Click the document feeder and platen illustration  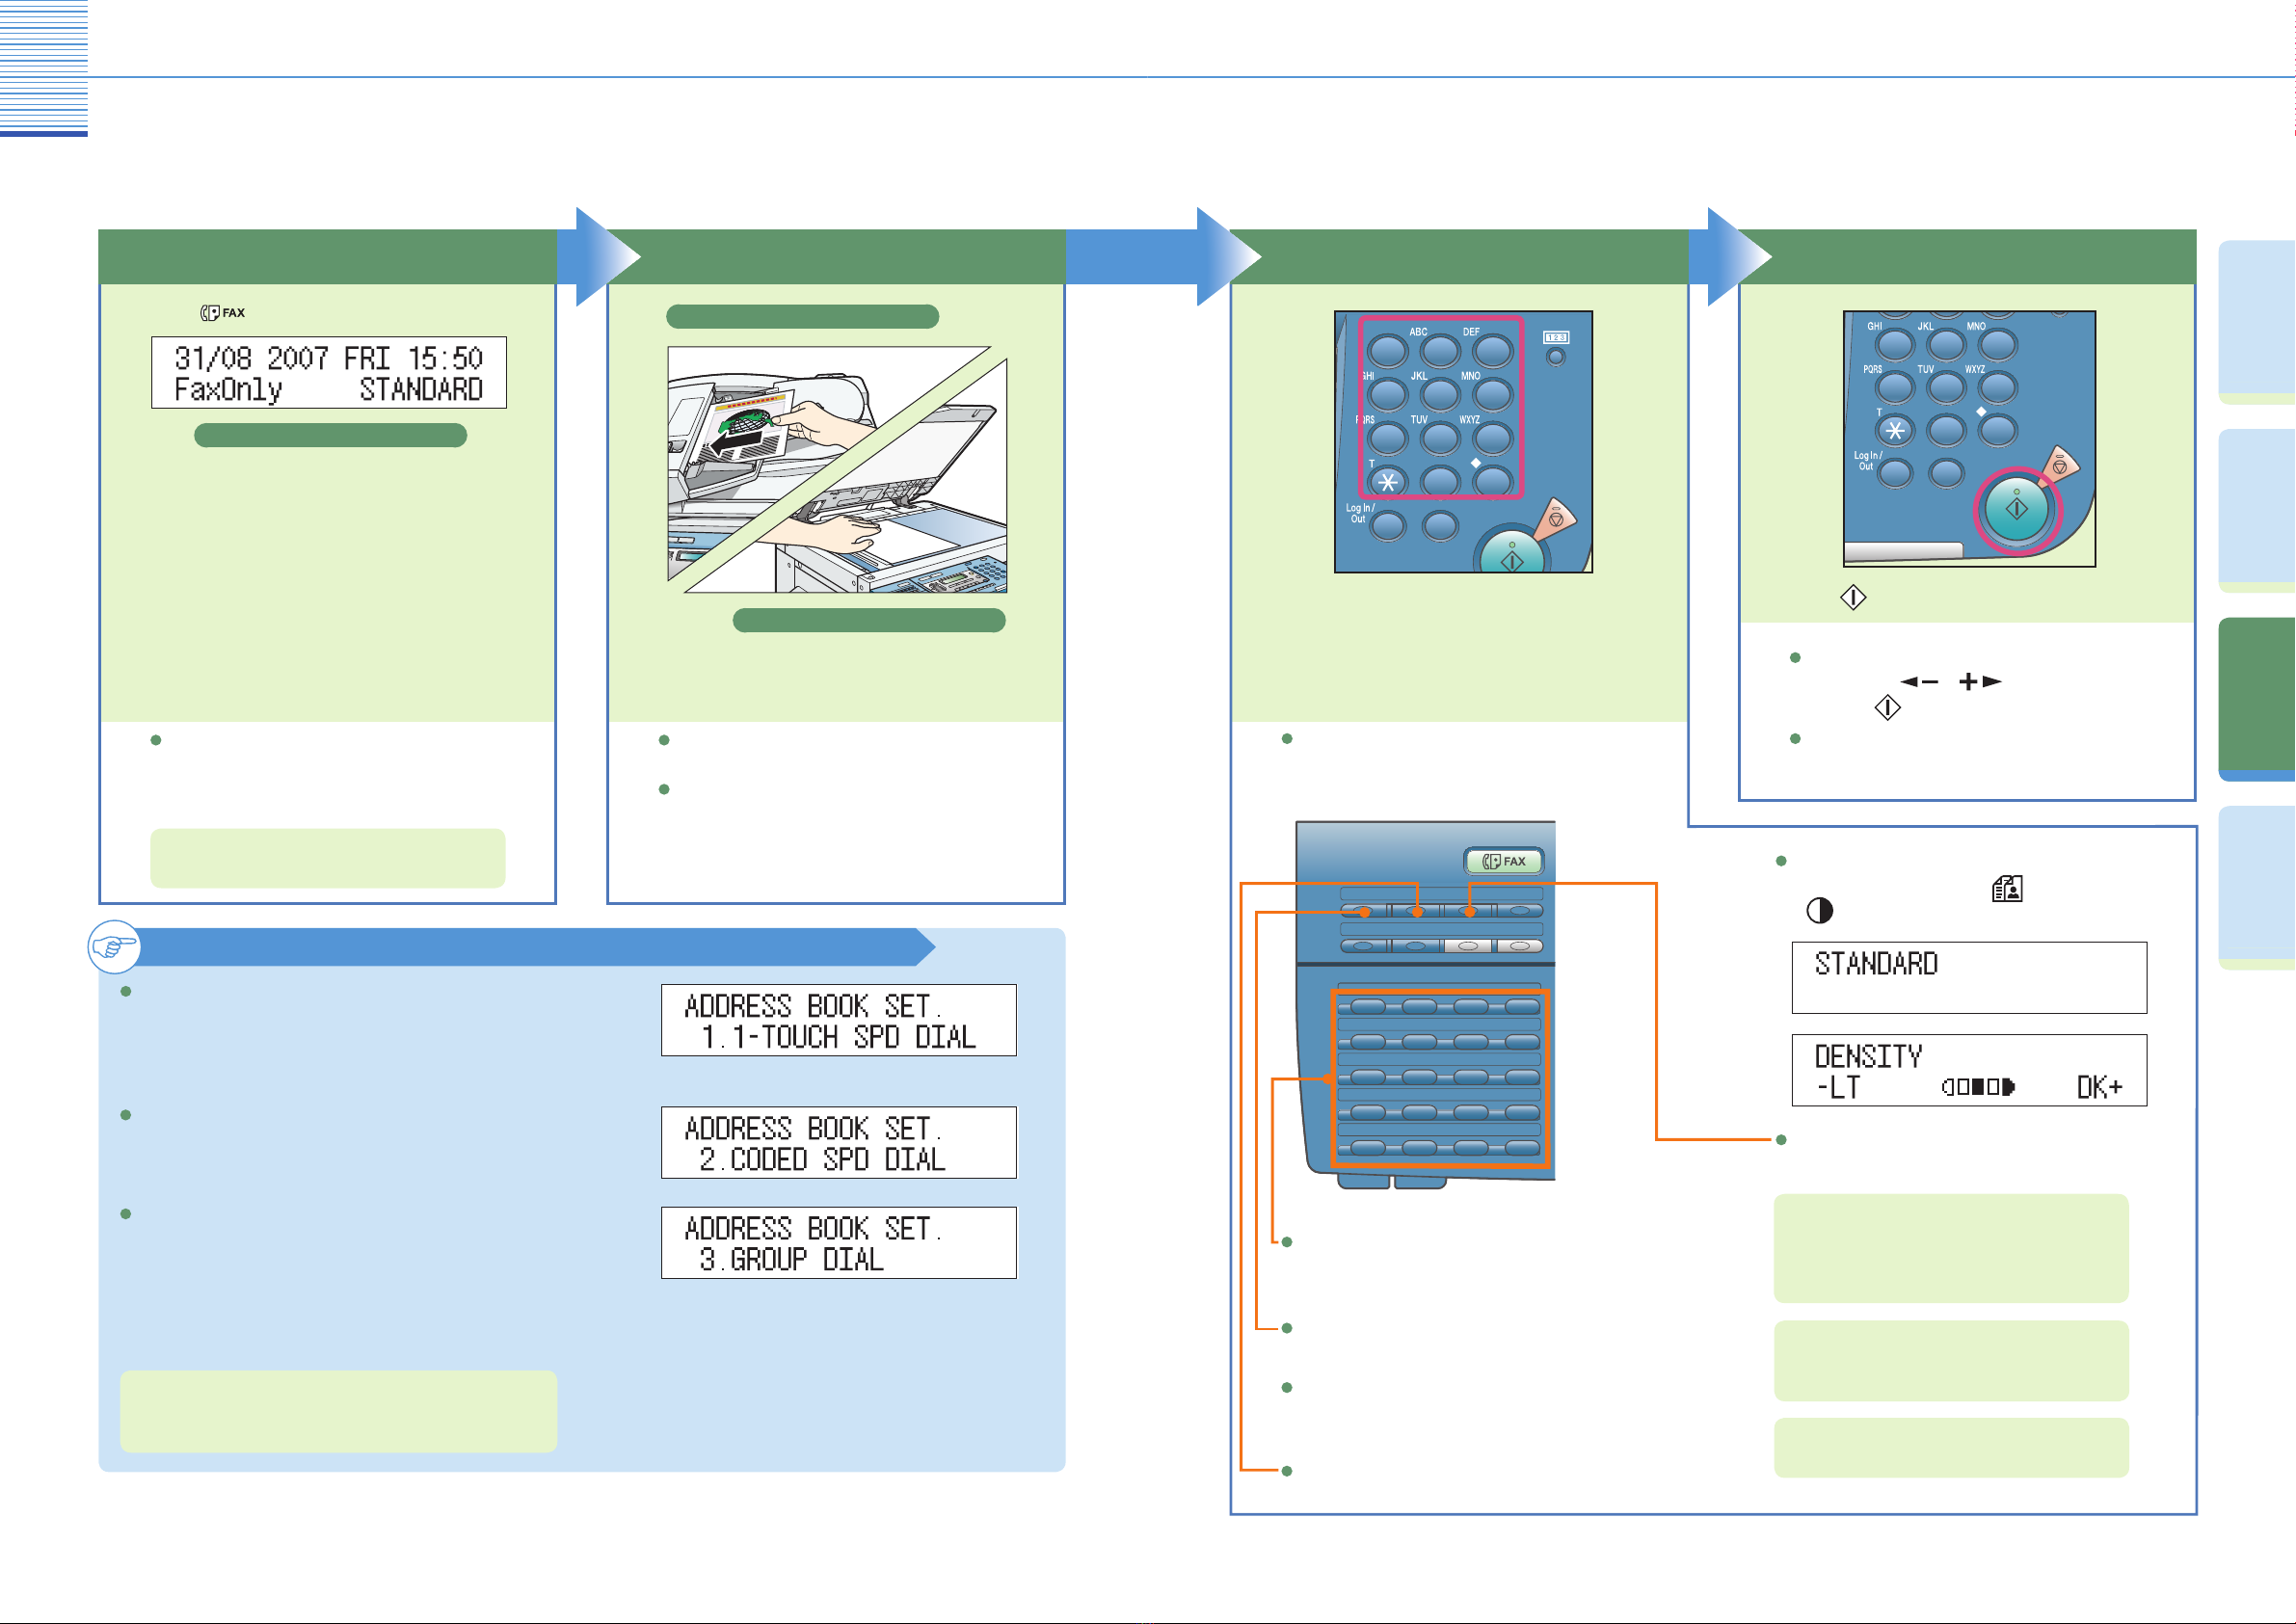click(x=837, y=470)
